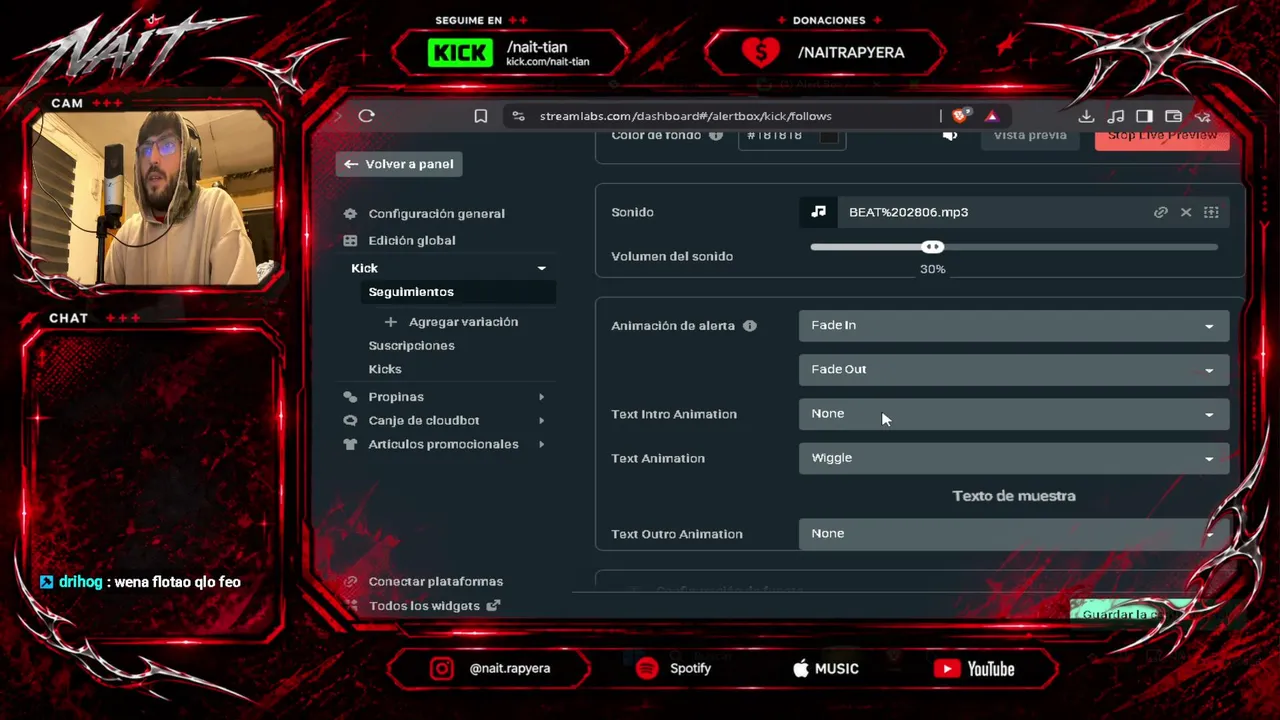Click Agregar variación link
The width and height of the screenshot is (1280, 720).
(x=463, y=322)
